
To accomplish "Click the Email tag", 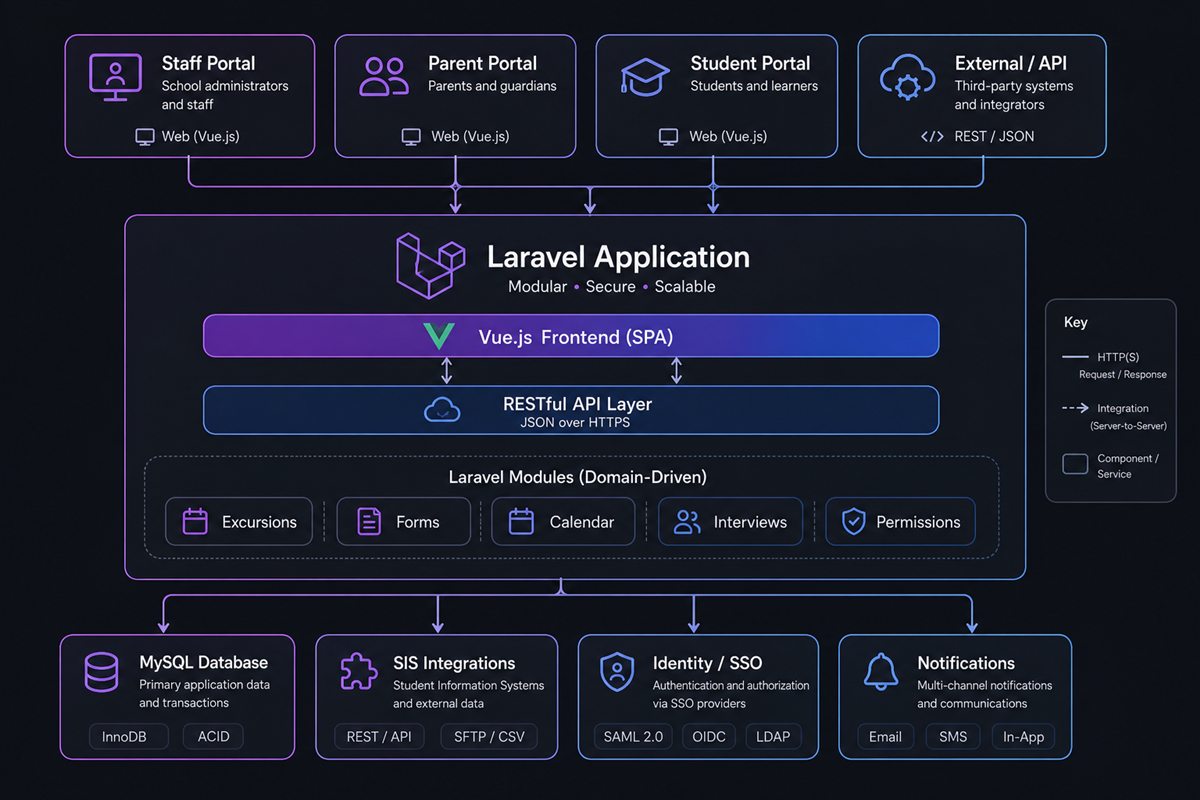I will (x=885, y=737).
